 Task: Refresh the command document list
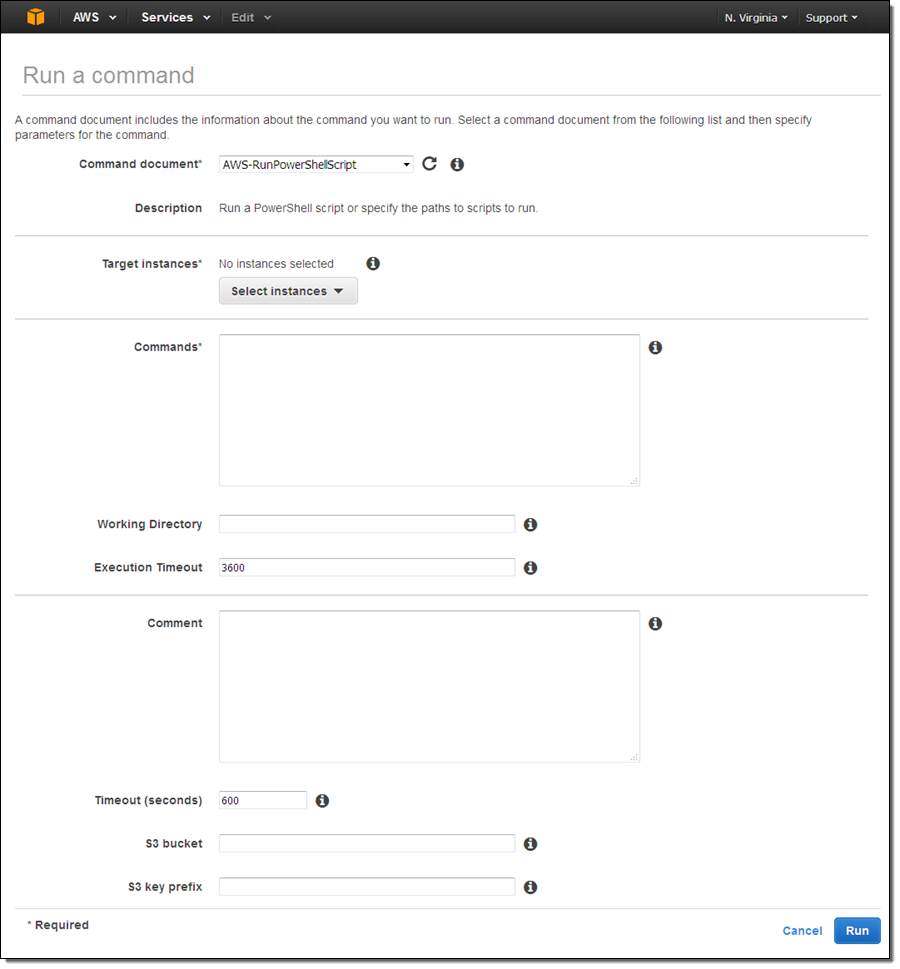pyautogui.click(x=430, y=164)
